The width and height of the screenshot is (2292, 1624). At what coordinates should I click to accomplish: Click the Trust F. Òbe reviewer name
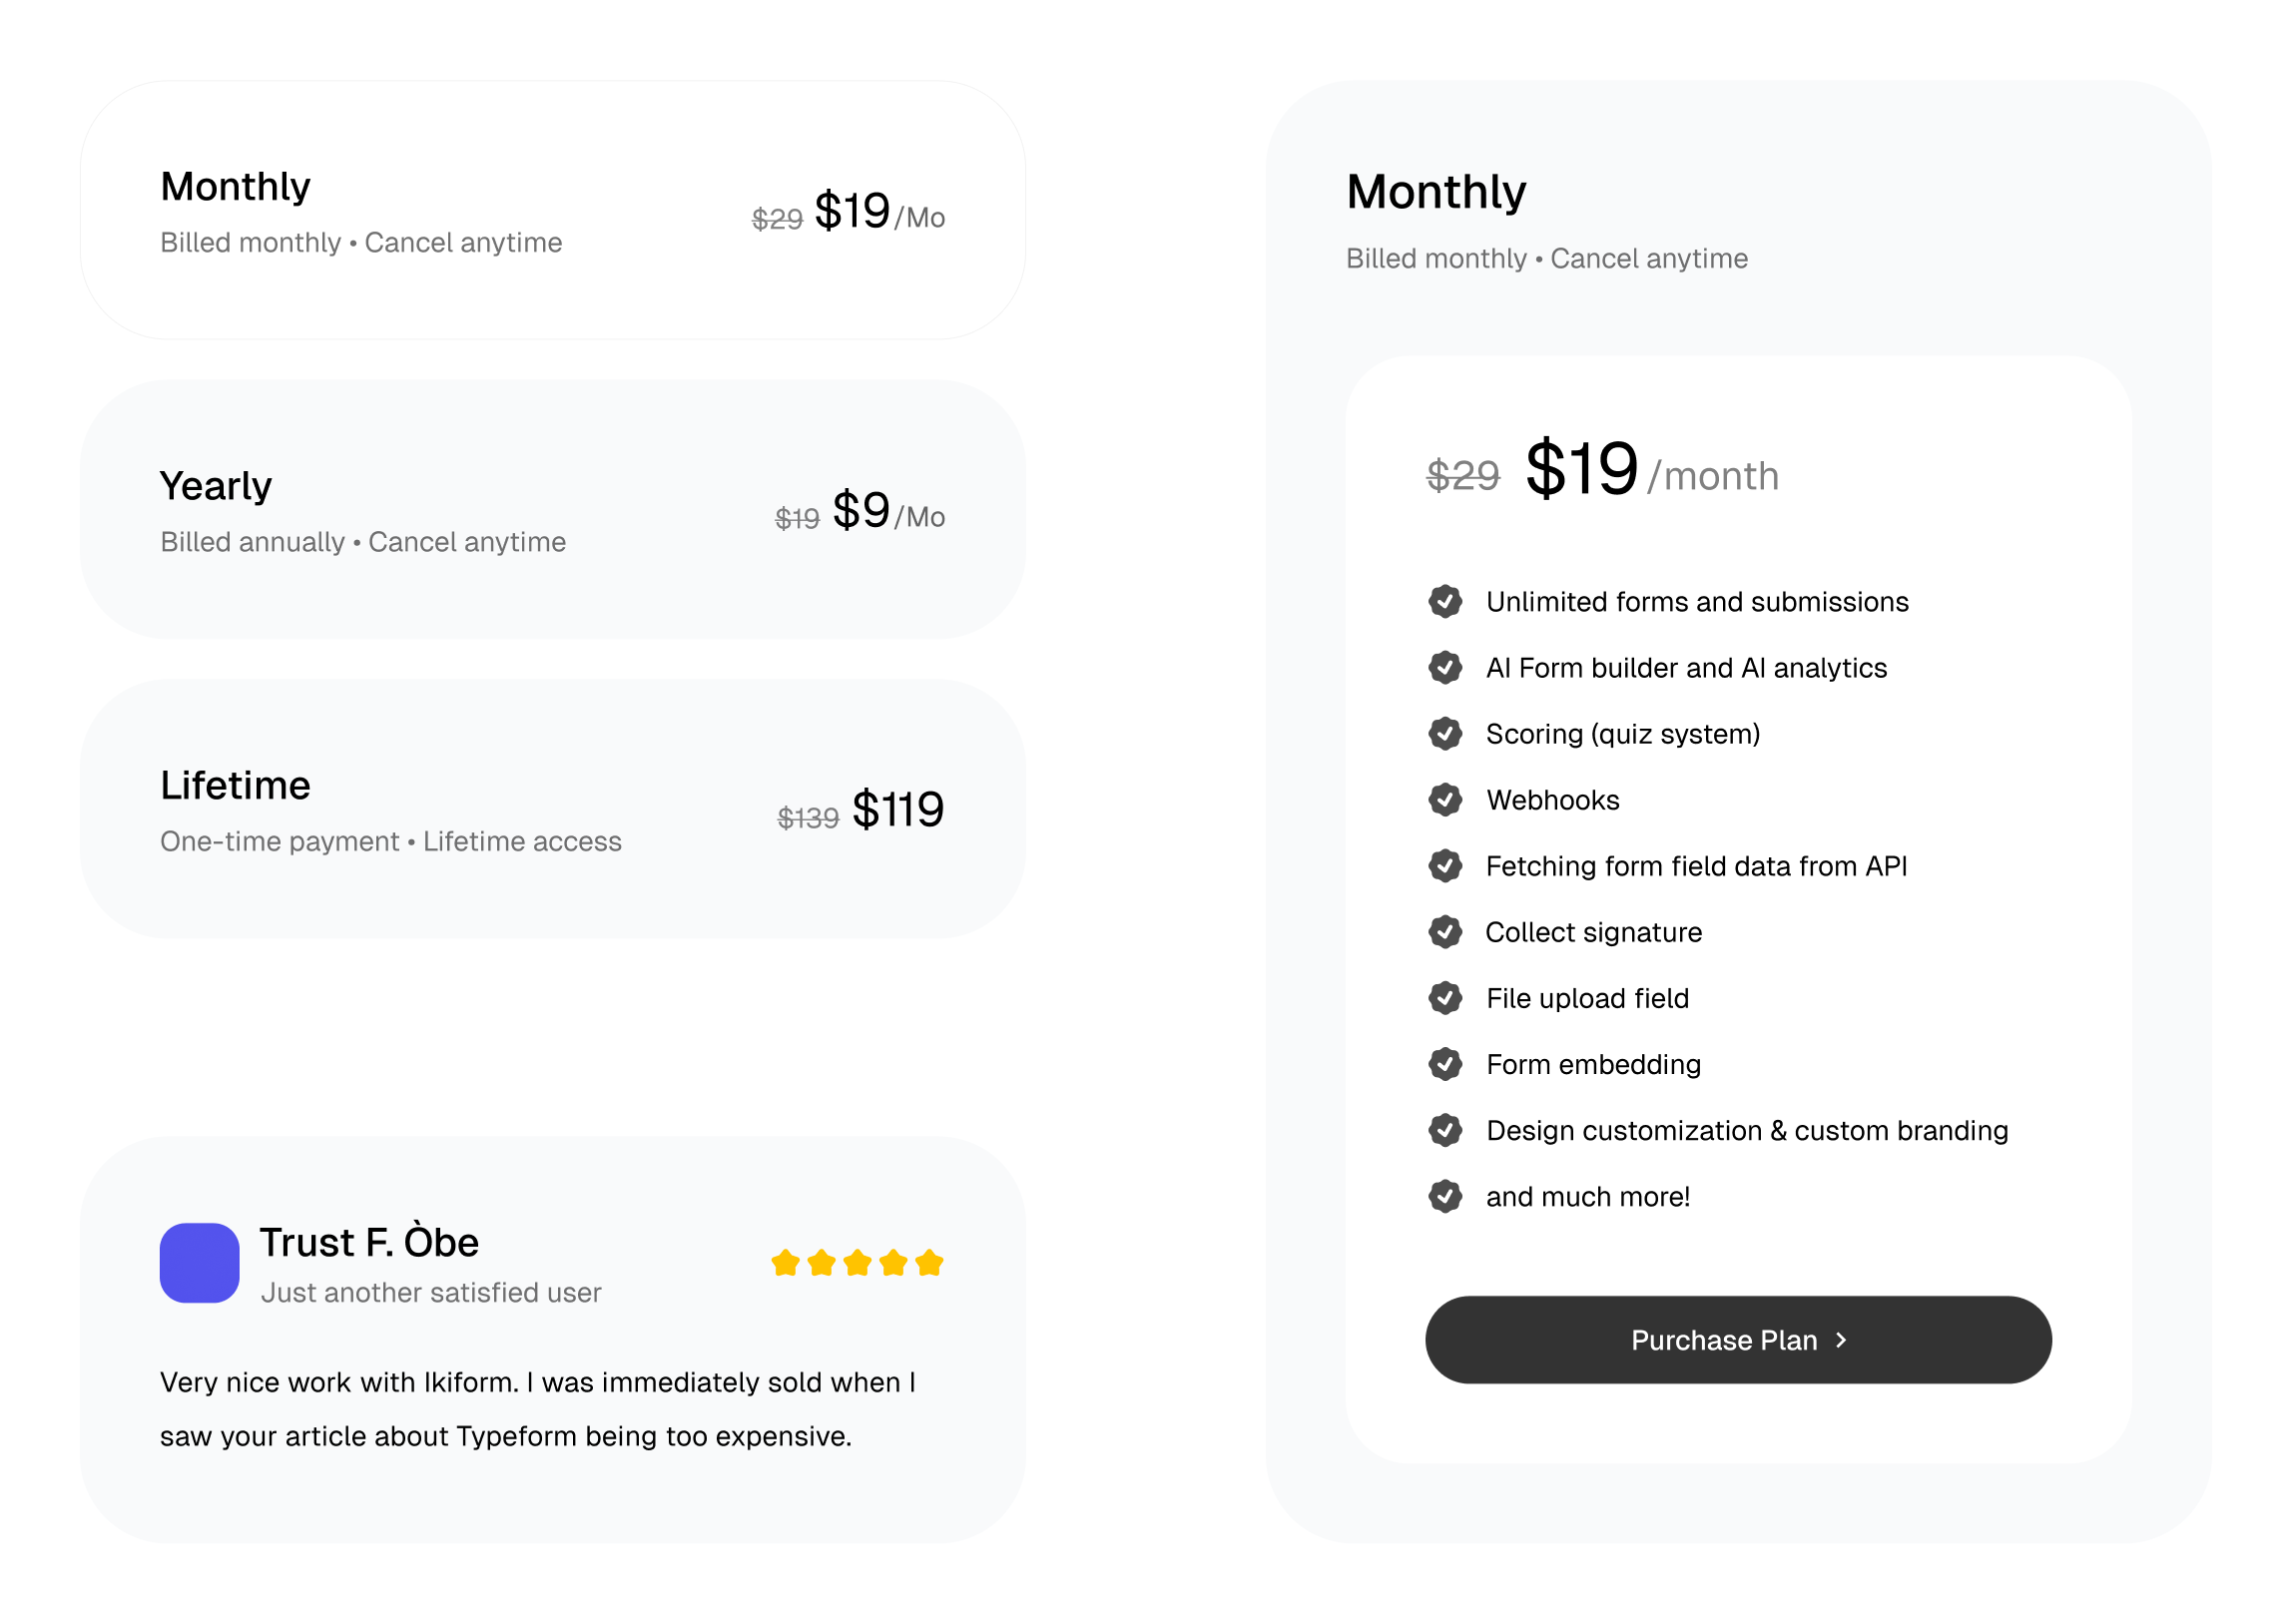pos(369,1241)
